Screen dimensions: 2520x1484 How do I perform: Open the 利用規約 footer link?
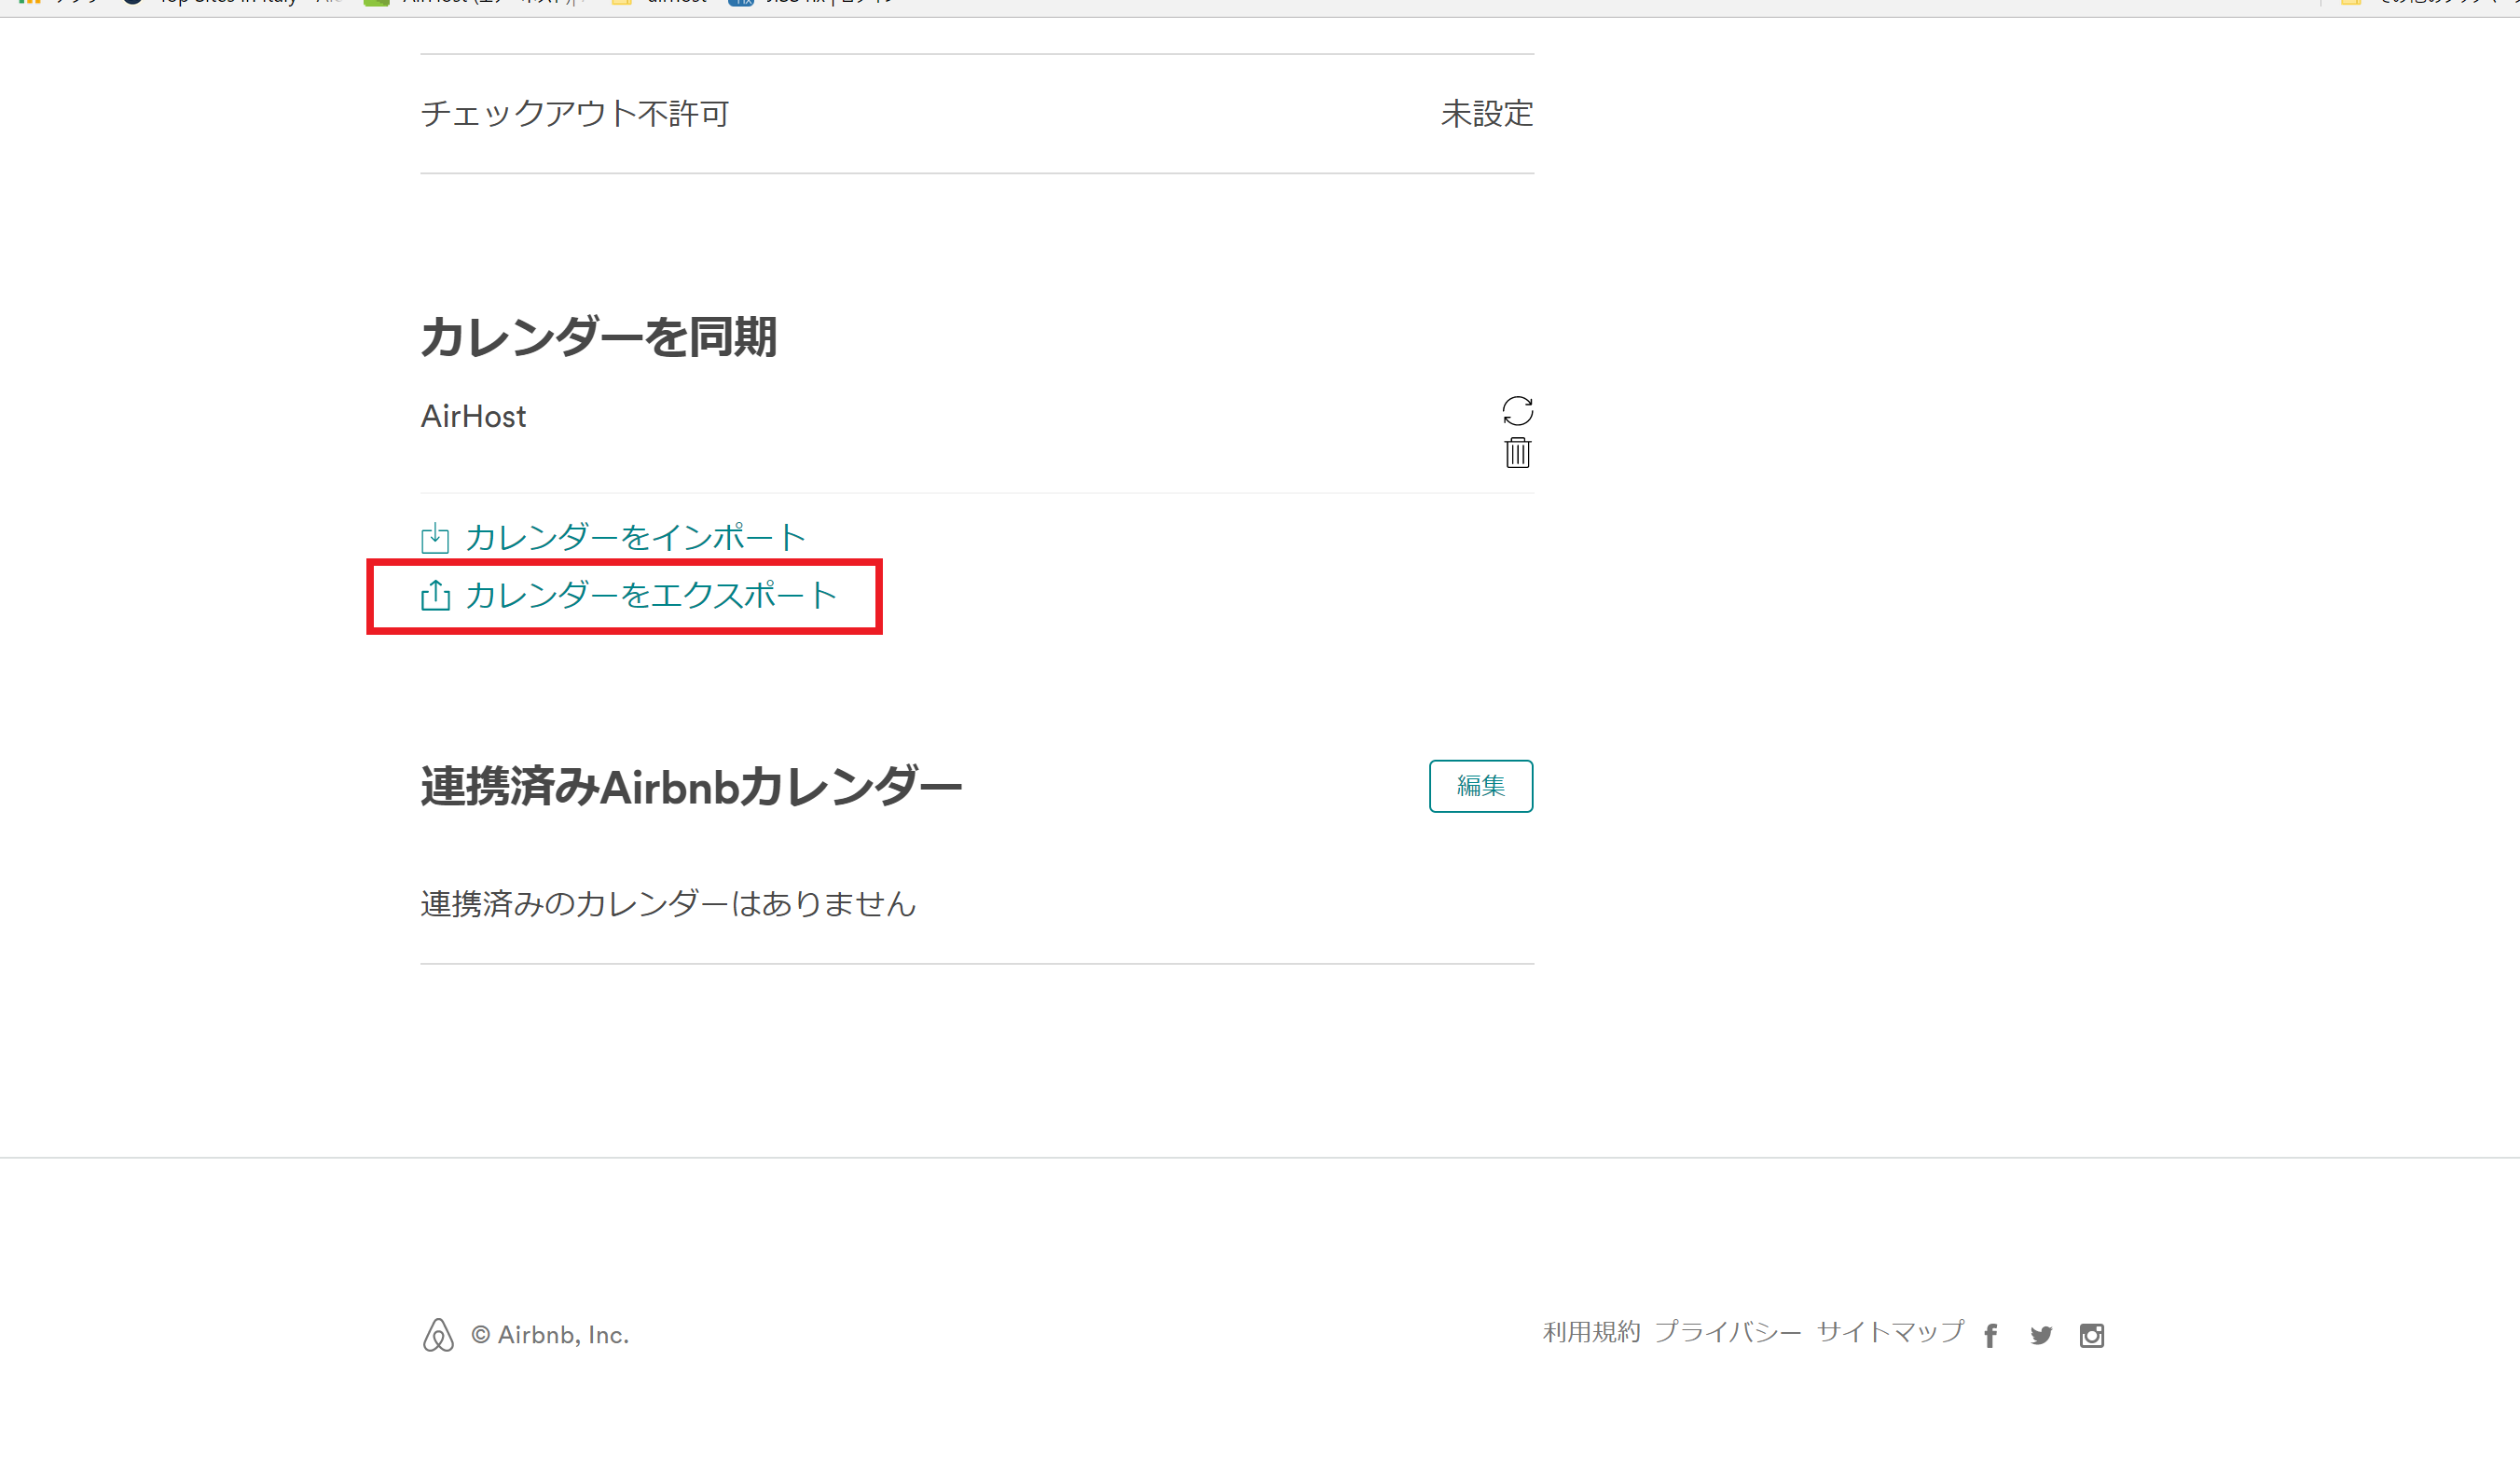[1591, 1332]
